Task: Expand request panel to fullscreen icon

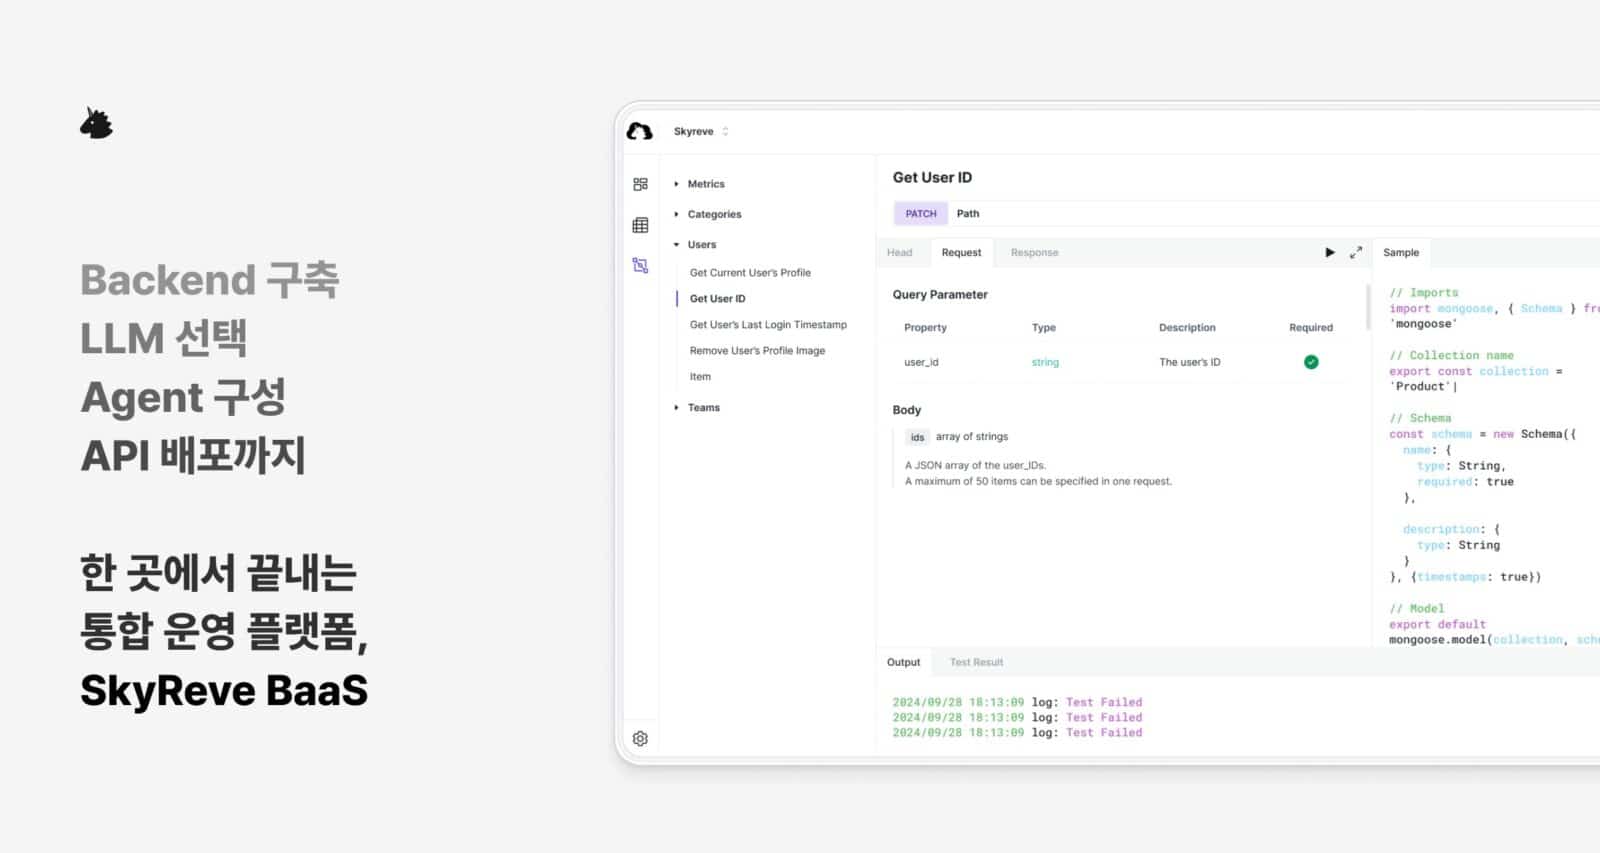Action: point(1355,252)
